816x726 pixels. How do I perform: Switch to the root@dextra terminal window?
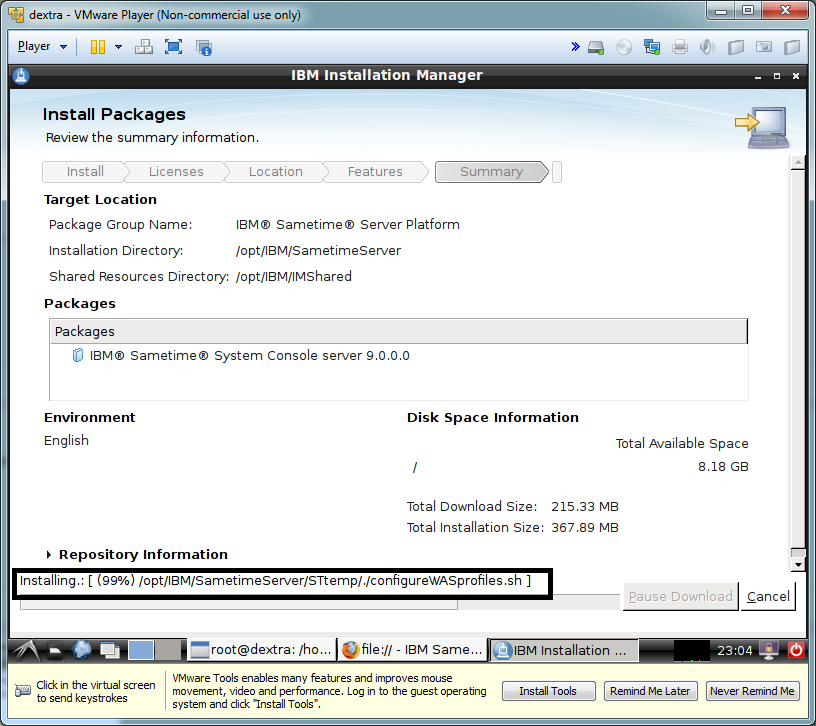261,650
